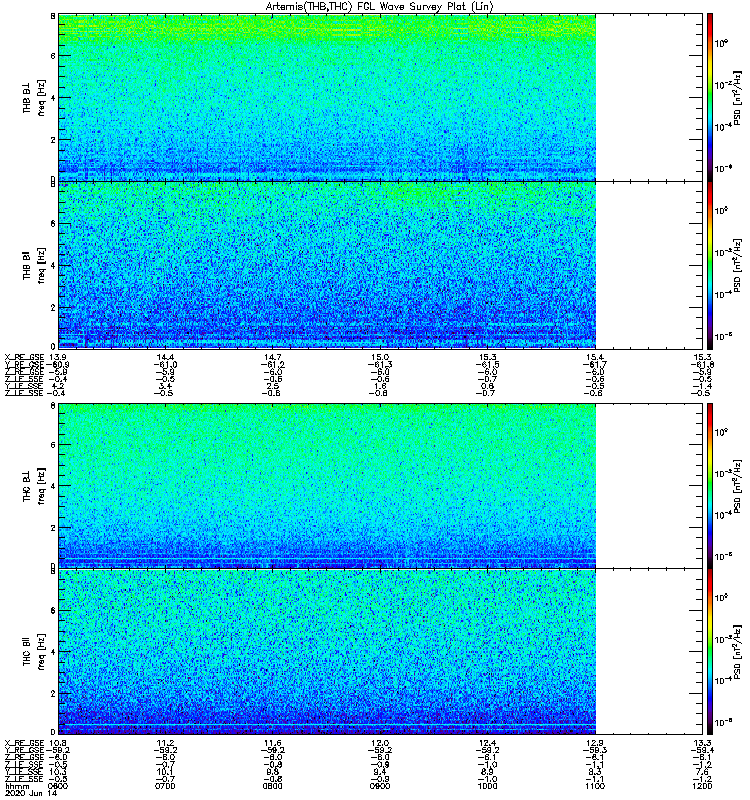Select the THC B-parallel spectrogram panel
The image size is (750, 800).
tap(380, 652)
